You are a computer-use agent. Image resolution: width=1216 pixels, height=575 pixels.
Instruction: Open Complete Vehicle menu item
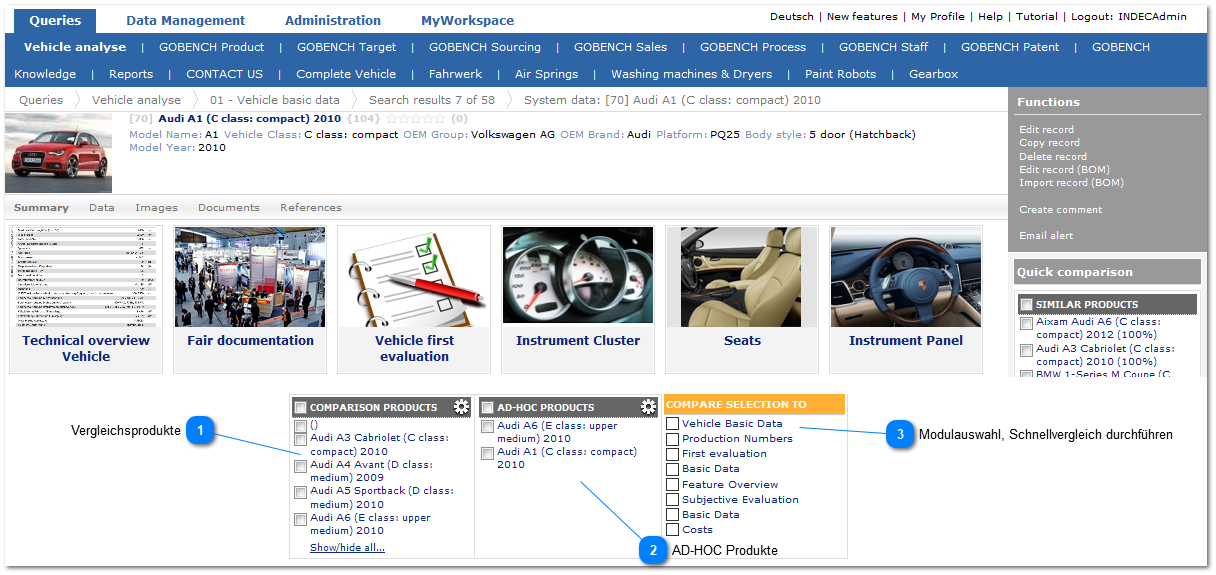click(346, 74)
